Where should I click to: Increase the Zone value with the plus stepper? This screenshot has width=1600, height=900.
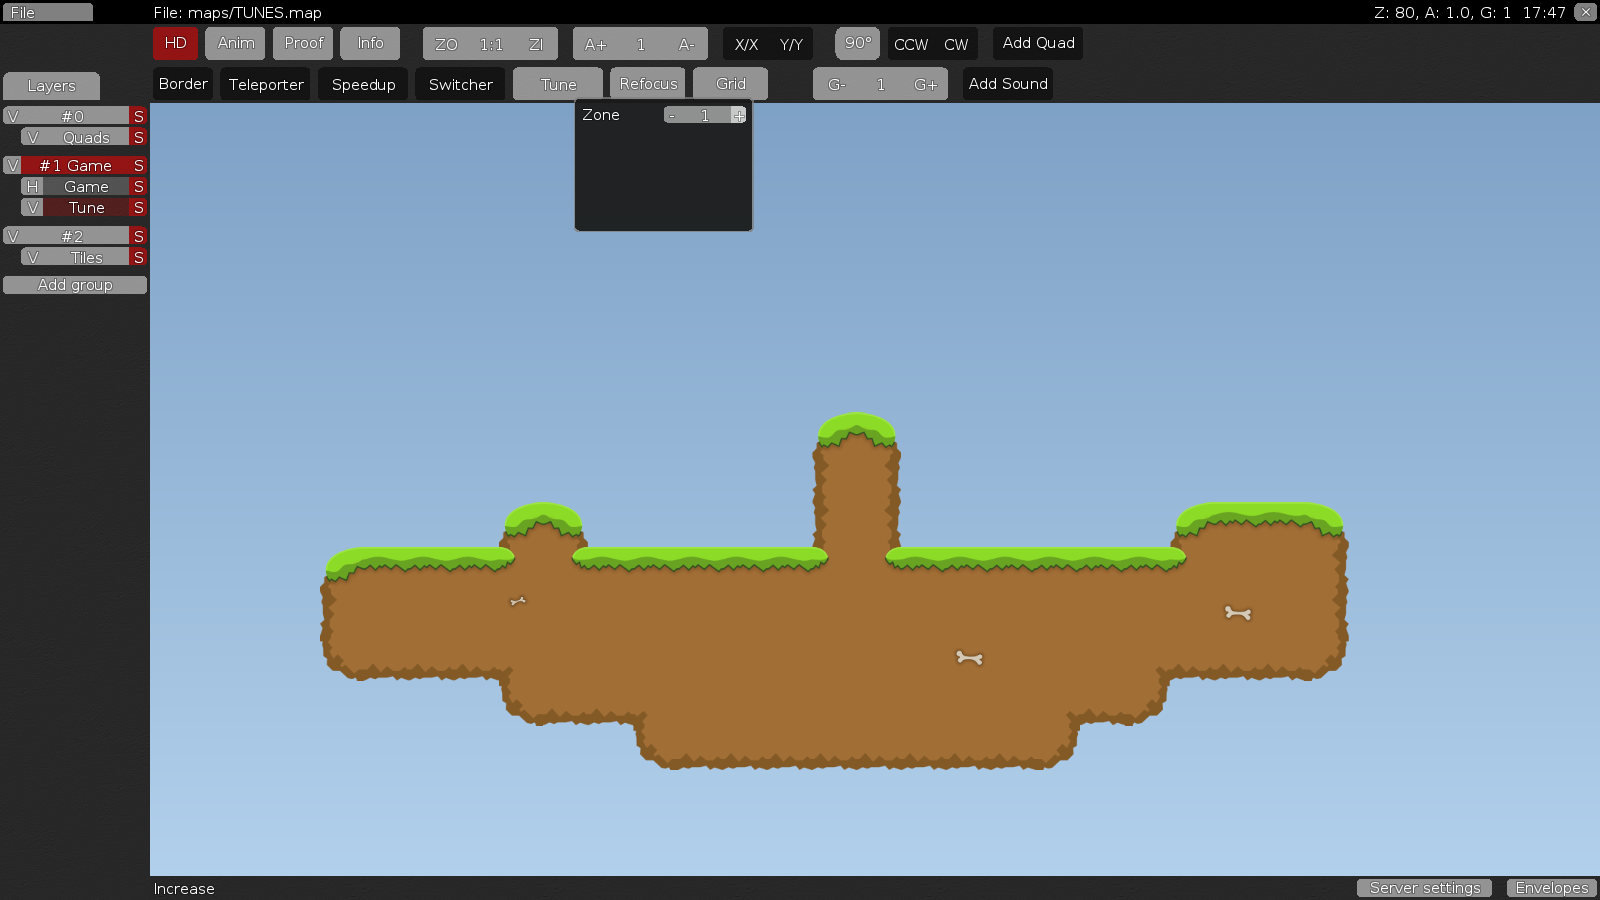coord(738,114)
